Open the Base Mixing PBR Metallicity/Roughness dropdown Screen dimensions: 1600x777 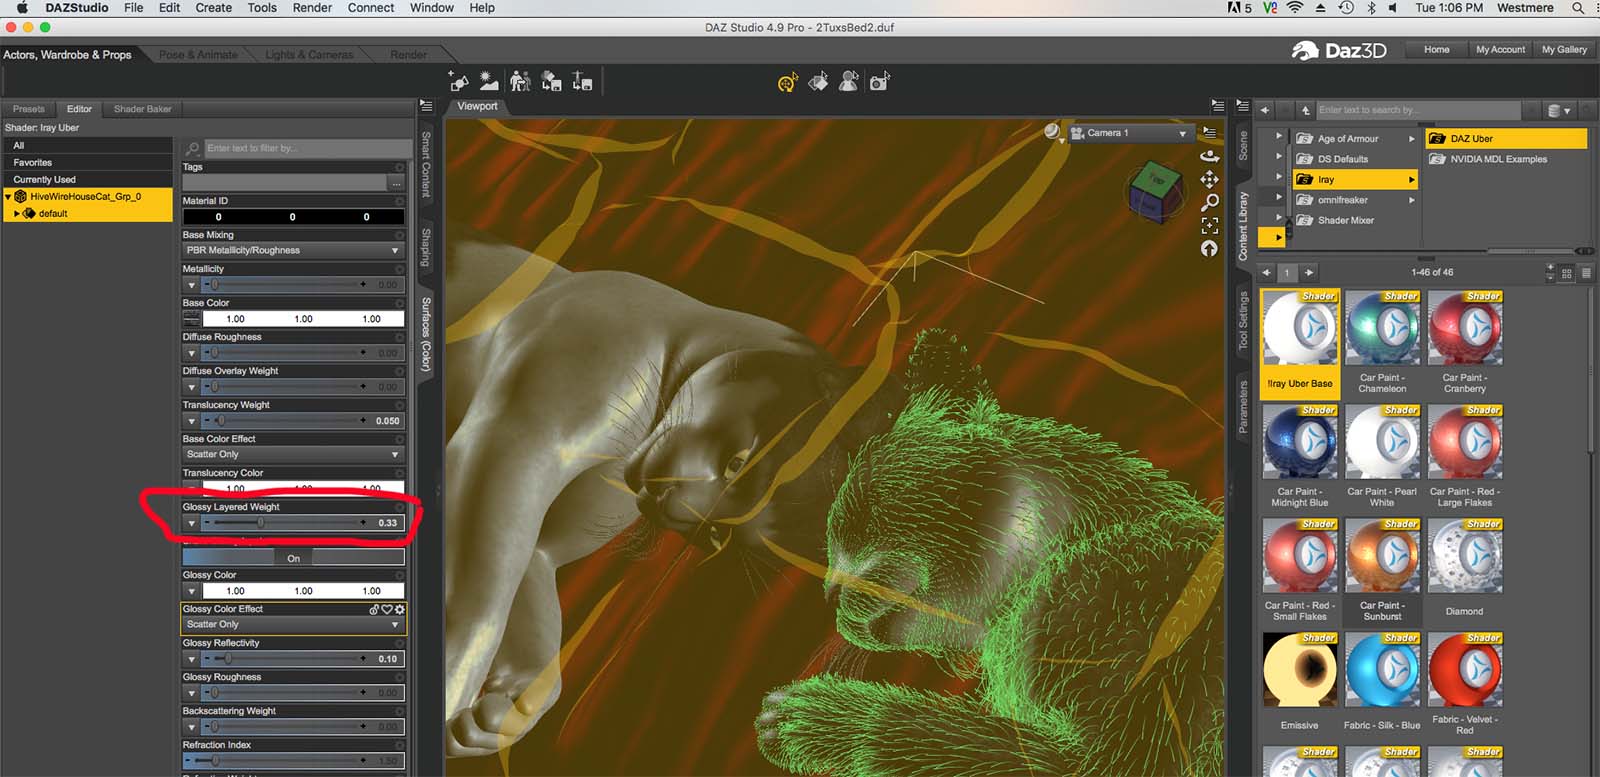[x=292, y=251]
